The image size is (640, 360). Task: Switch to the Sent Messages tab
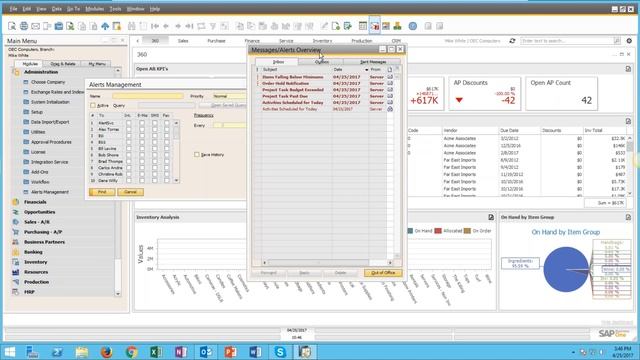(x=373, y=62)
